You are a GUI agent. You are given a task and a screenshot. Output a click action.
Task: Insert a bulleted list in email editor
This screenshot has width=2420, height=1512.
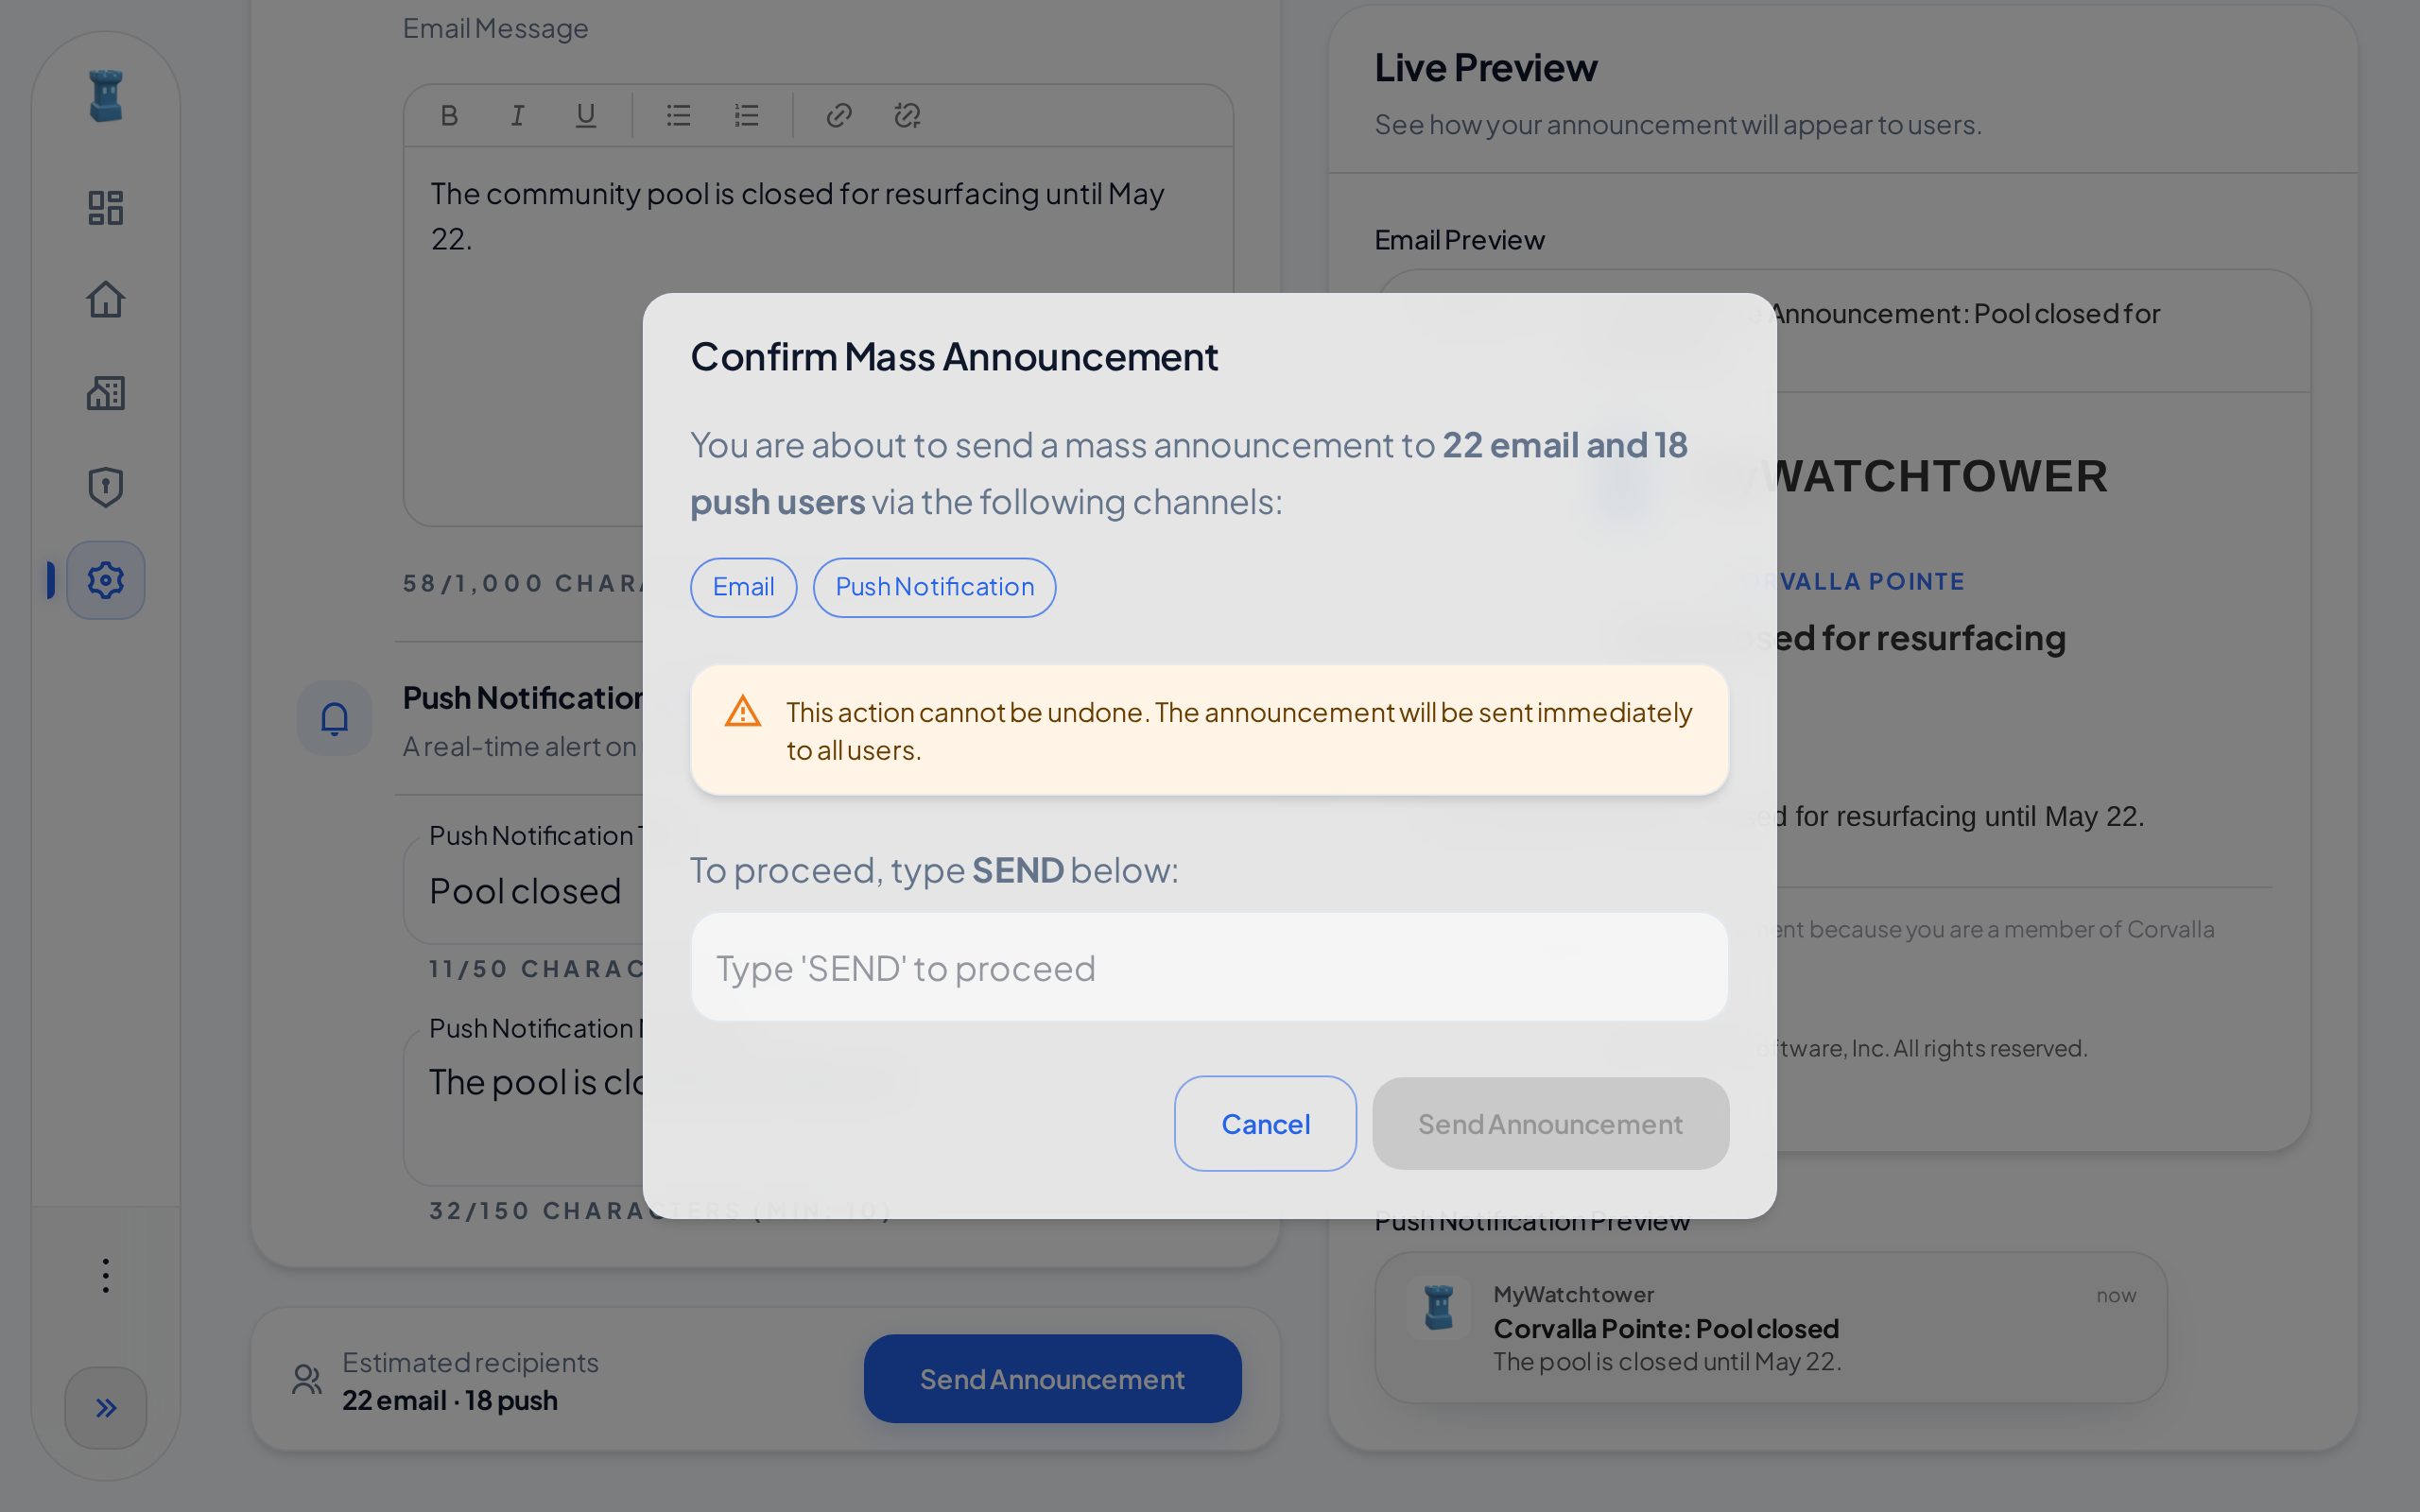tap(679, 116)
